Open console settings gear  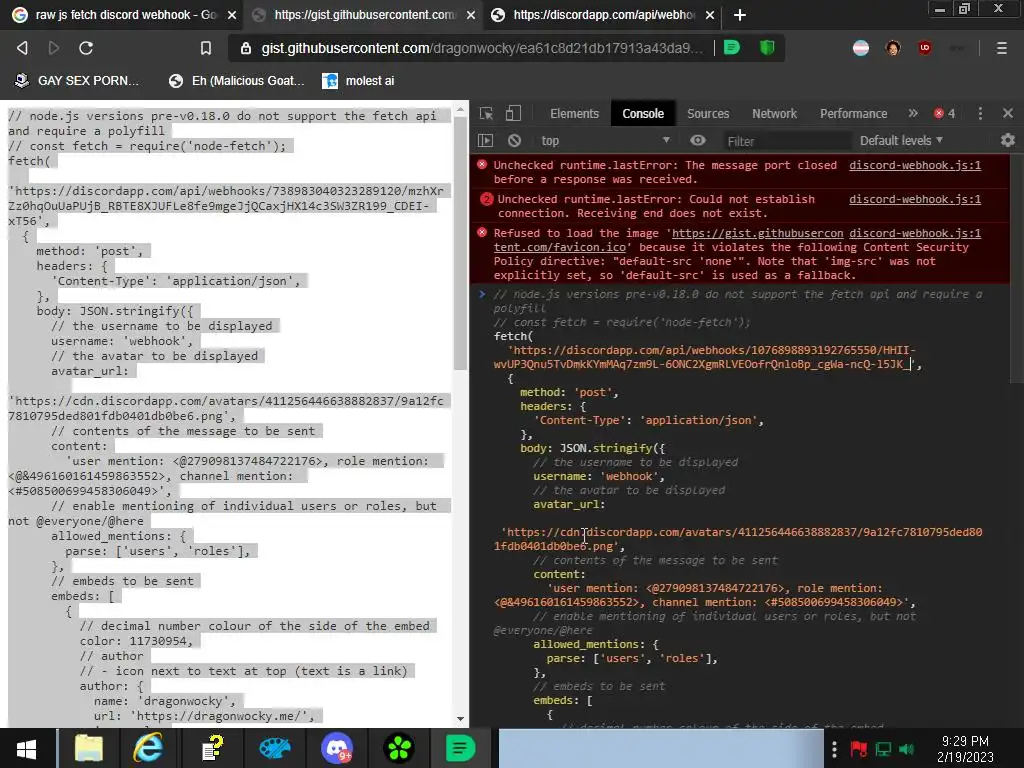pyautogui.click(x=1008, y=140)
